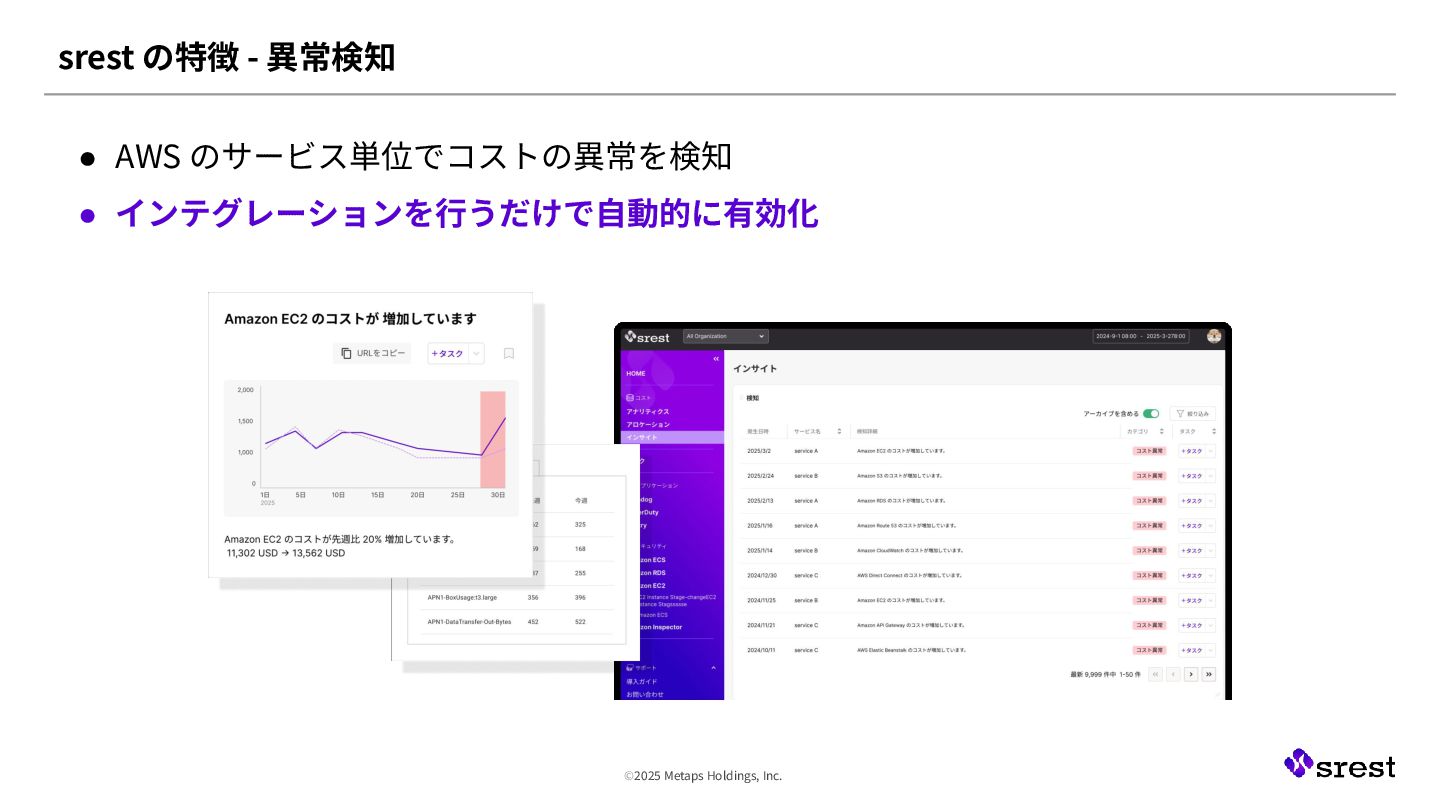Click the bookmark icon on EC2 card

(509, 353)
